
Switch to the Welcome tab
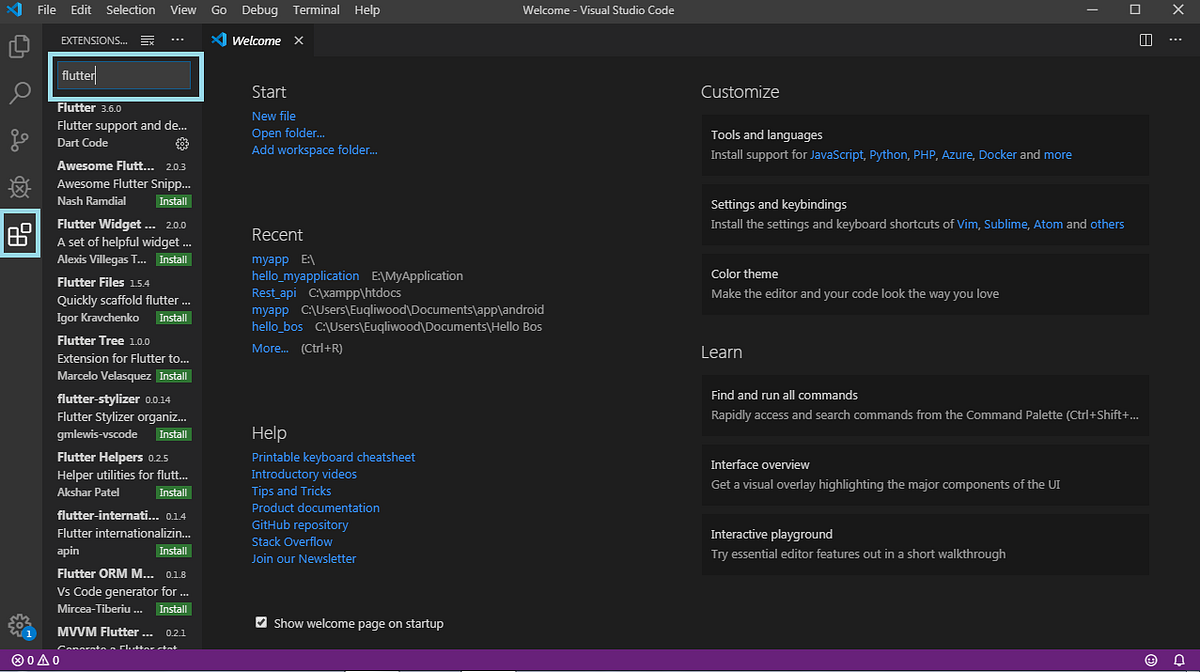coord(255,40)
